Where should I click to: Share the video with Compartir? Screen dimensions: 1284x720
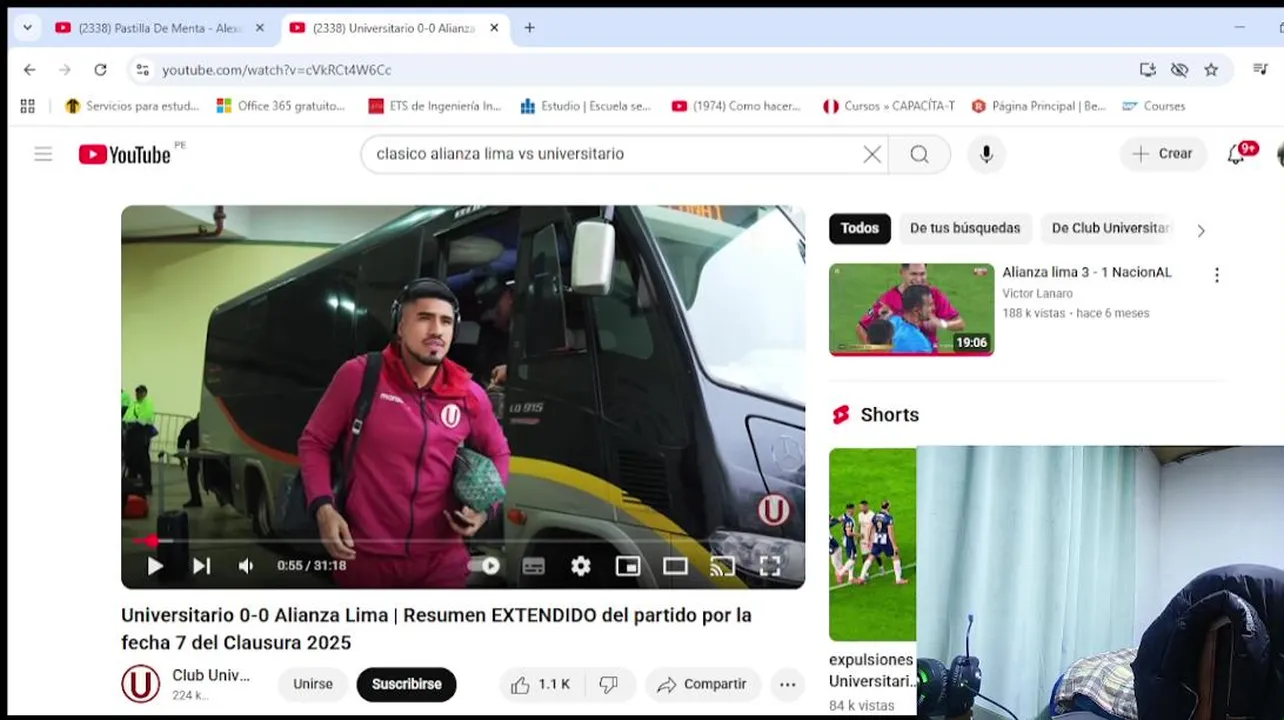pyautogui.click(x=702, y=685)
